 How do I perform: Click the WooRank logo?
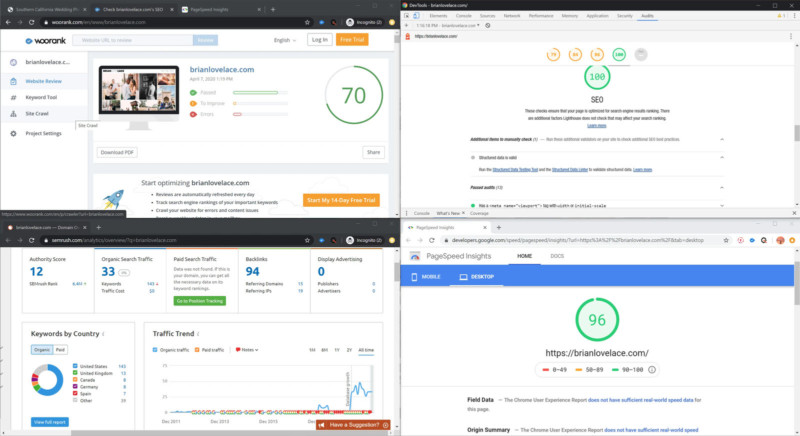[x=46, y=41]
